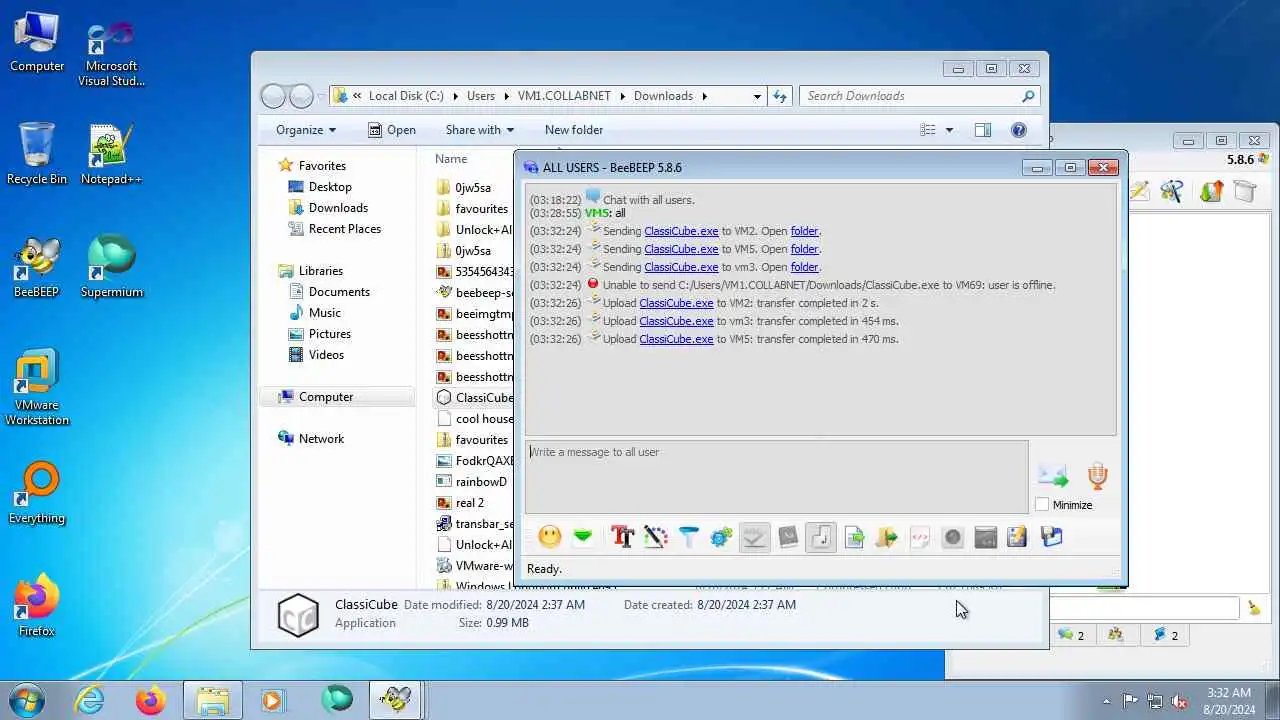Click the send message arrow button
The height and width of the screenshot is (720, 1280).
click(x=1053, y=476)
